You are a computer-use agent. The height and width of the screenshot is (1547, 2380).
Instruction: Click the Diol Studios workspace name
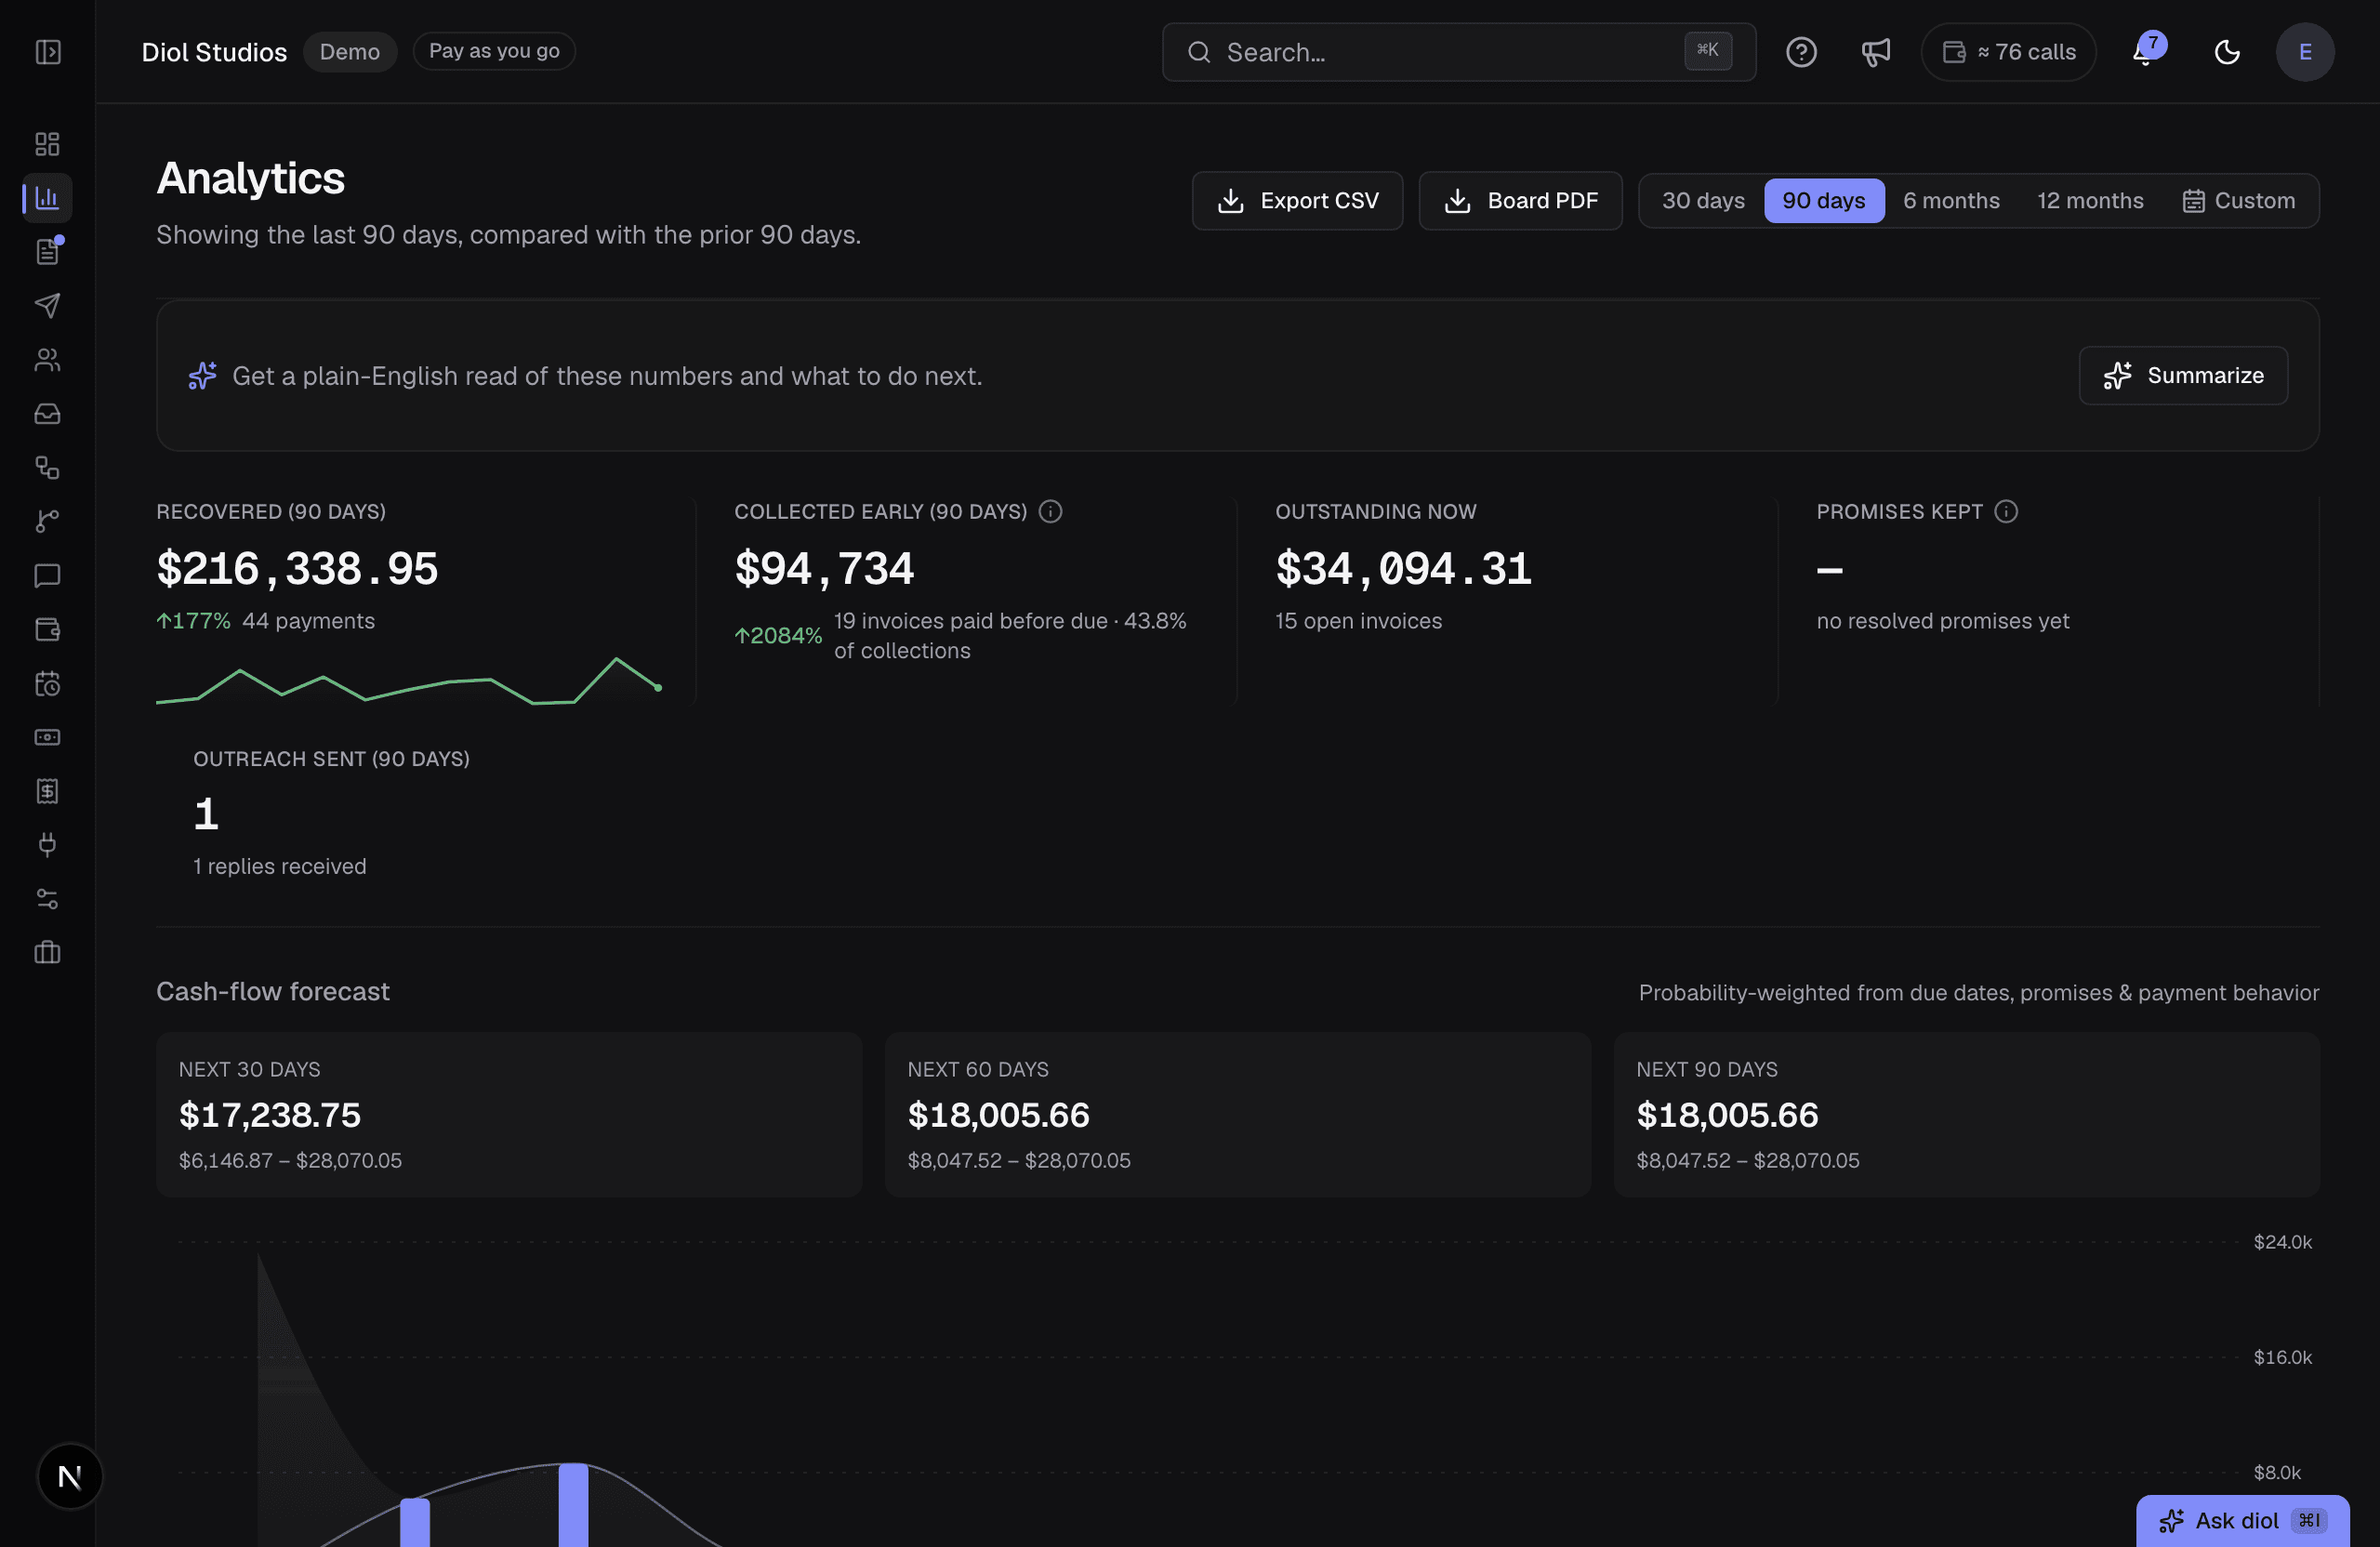tap(214, 52)
